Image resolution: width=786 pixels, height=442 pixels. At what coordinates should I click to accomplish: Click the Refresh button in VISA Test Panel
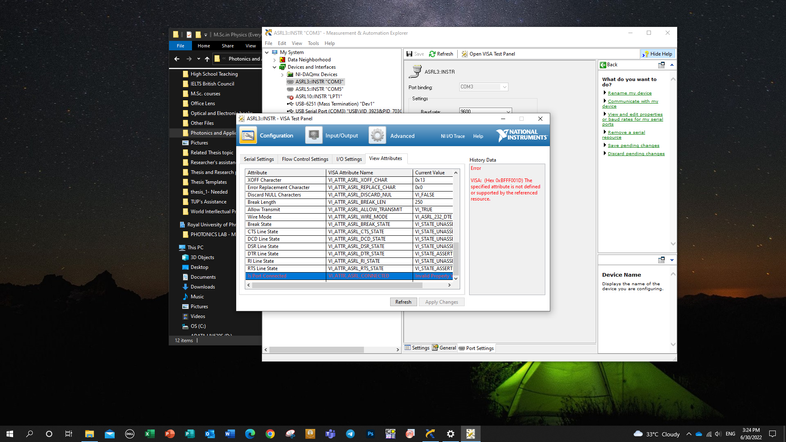403,302
